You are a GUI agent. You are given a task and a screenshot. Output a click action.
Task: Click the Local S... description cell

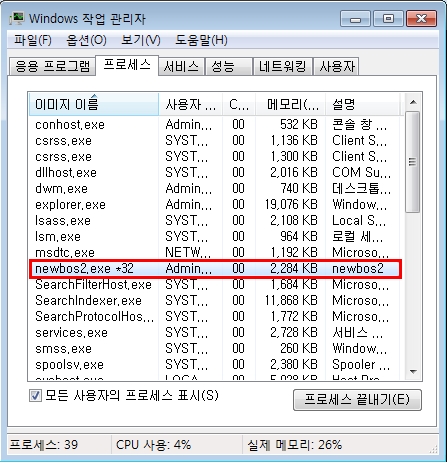coord(359,221)
